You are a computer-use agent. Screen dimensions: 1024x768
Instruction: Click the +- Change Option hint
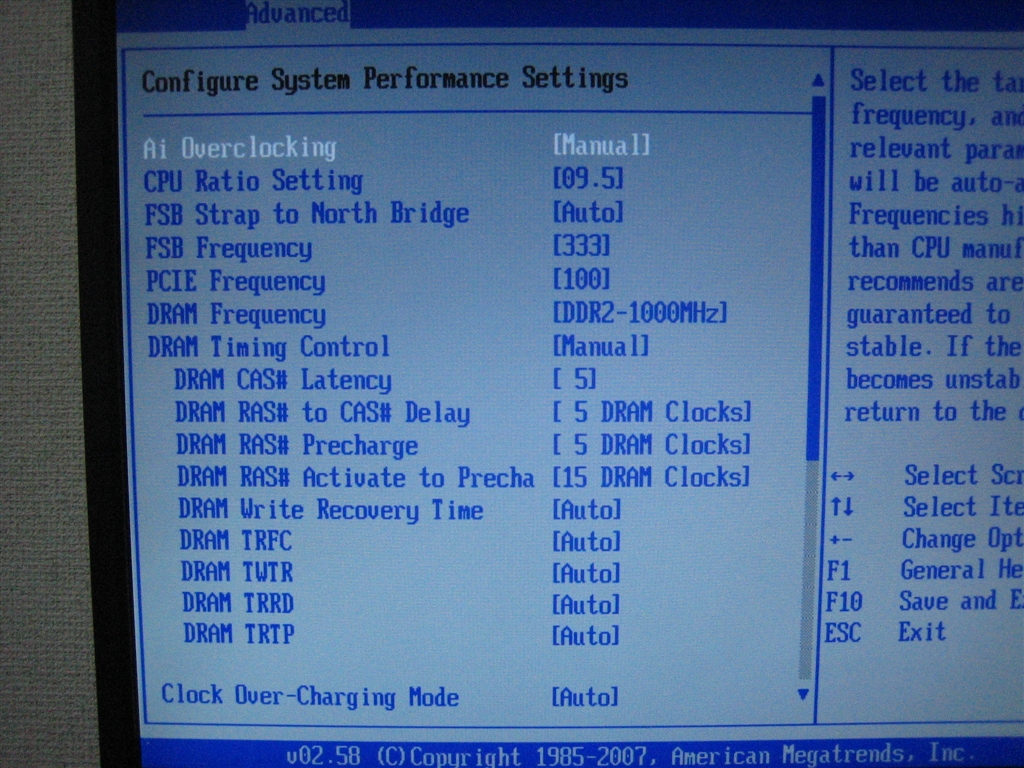pyautogui.click(x=925, y=539)
